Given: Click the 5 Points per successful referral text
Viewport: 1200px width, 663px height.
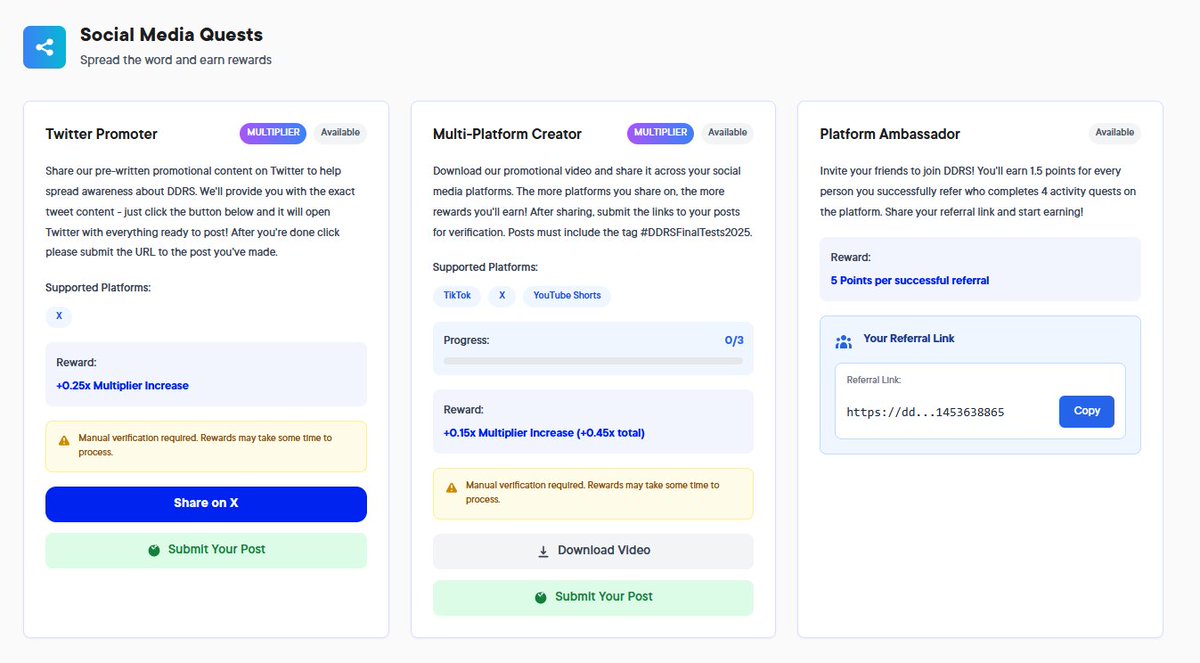Looking at the screenshot, I should point(910,280).
